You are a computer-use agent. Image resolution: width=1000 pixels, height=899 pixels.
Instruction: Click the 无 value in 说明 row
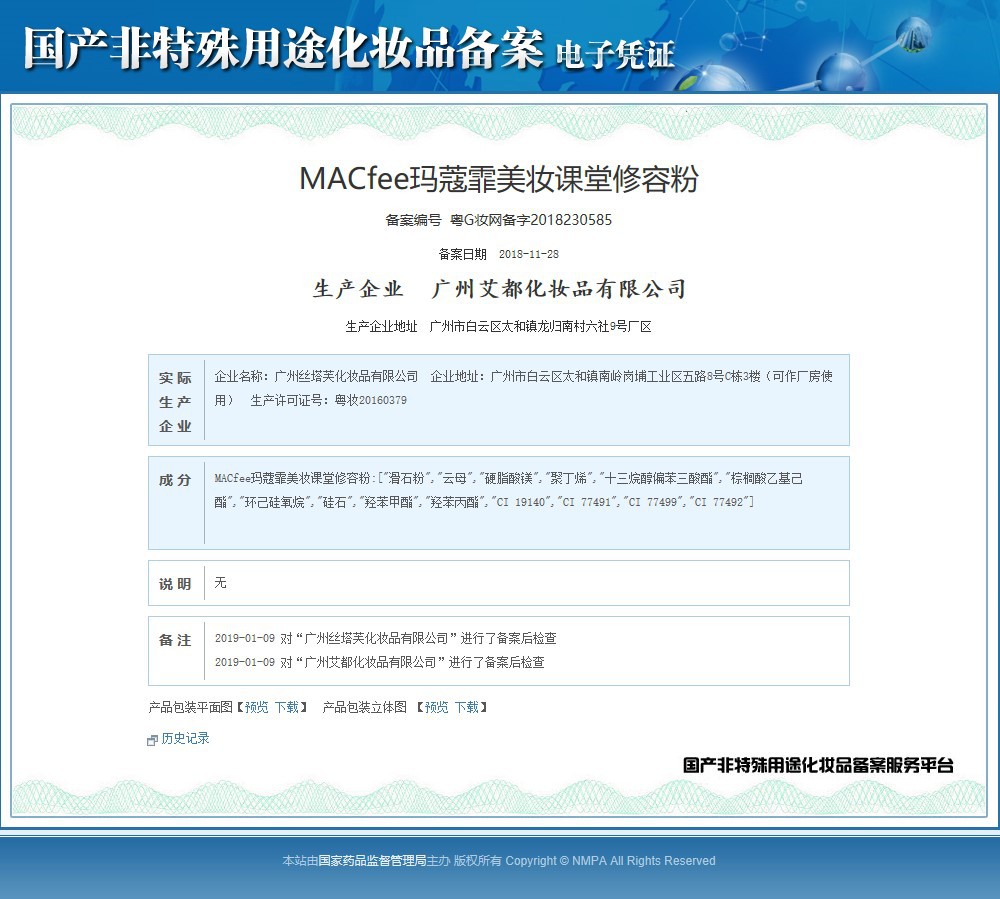[221, 582]
